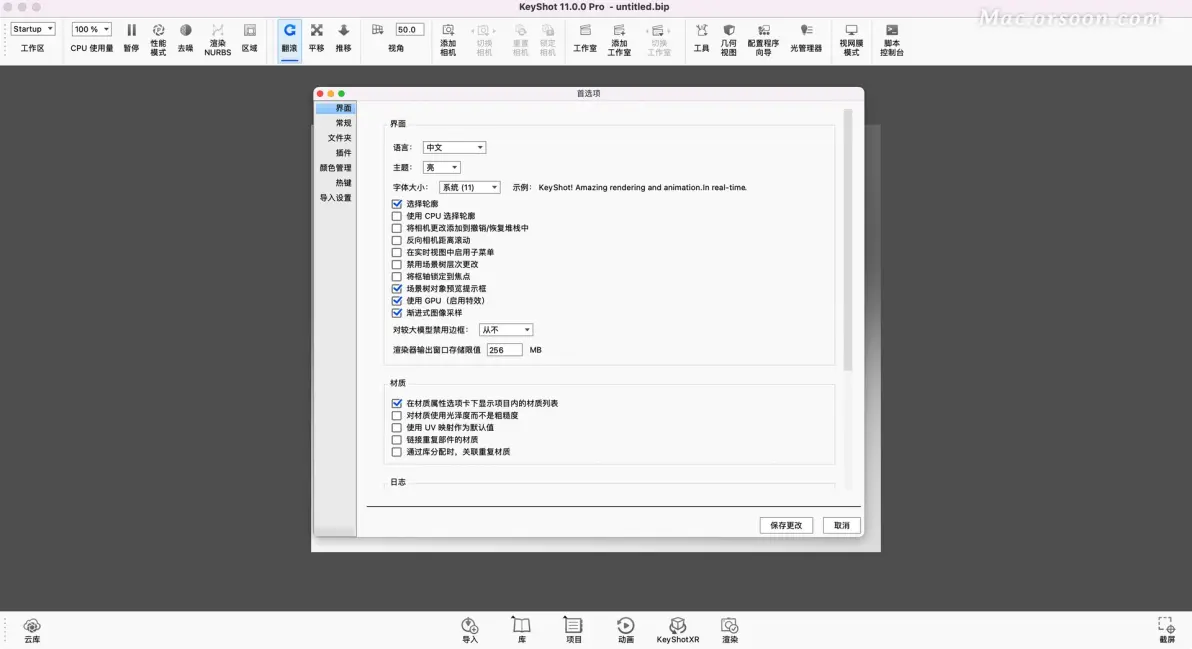Viewport: 1192px width, 649px height.
Task: Click the preferences dialog vertical scrollbar
Action: [848, 240]
